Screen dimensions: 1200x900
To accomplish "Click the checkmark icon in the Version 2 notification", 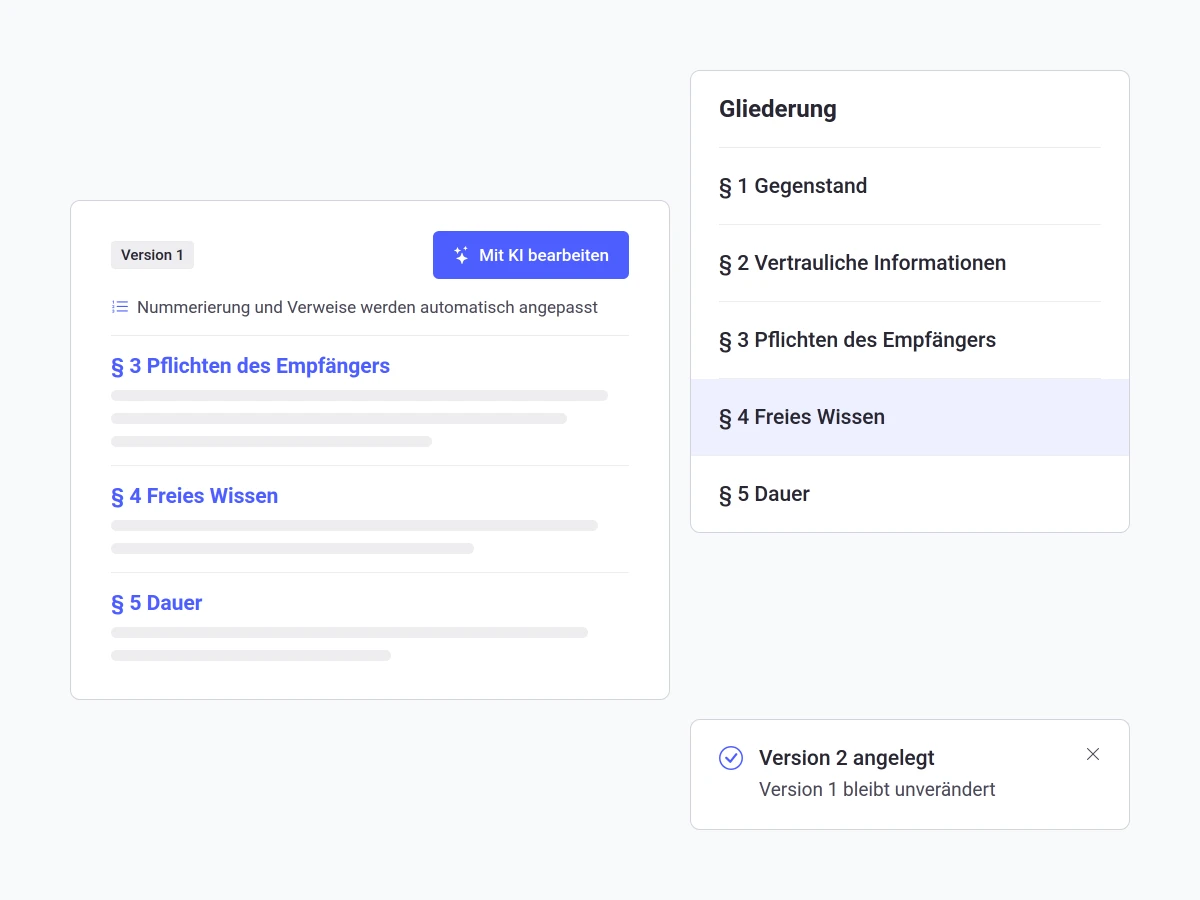I will click(x=731, y=758).
